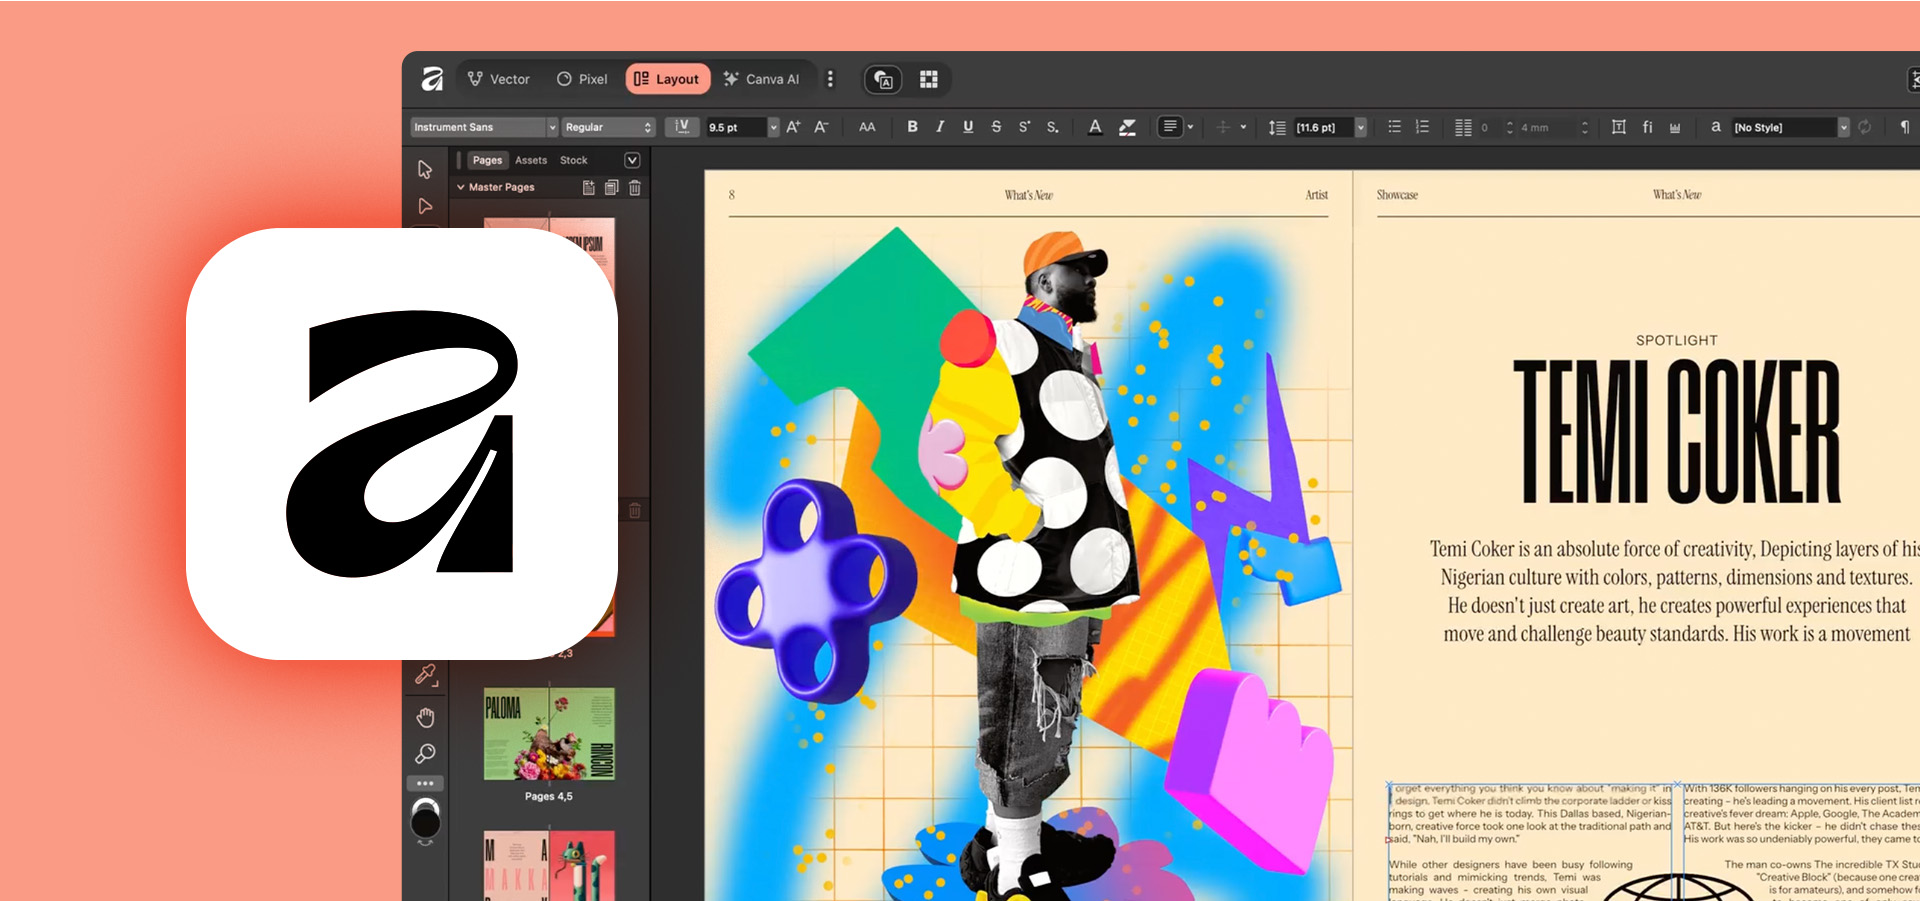Click the text frame properties icon
This screenshot has height=901, width=1920.
pyautogui.click(x=1619, y=127)
